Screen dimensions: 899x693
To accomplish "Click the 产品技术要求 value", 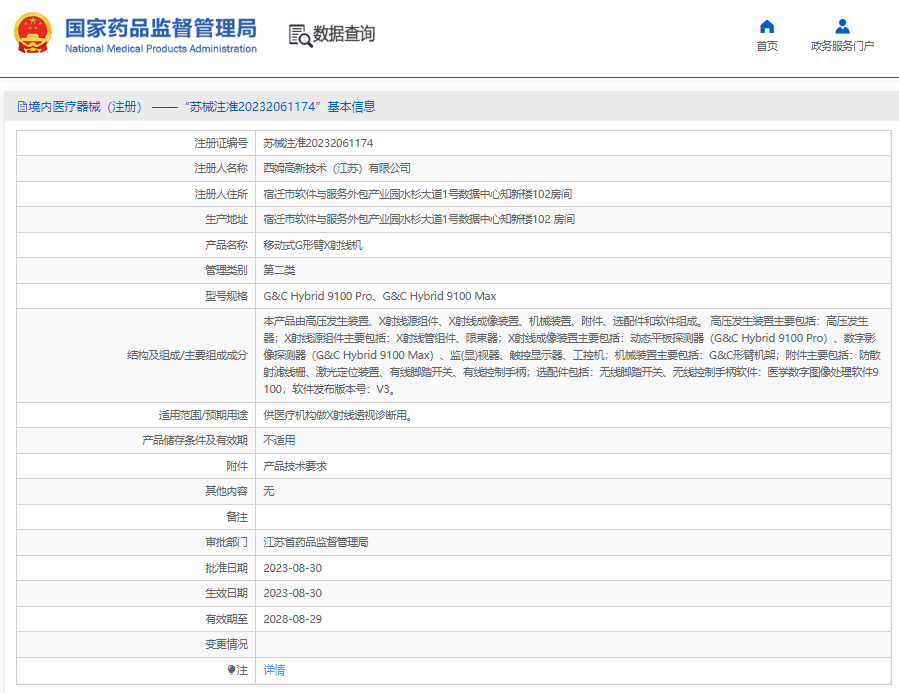I will [295, 466].
